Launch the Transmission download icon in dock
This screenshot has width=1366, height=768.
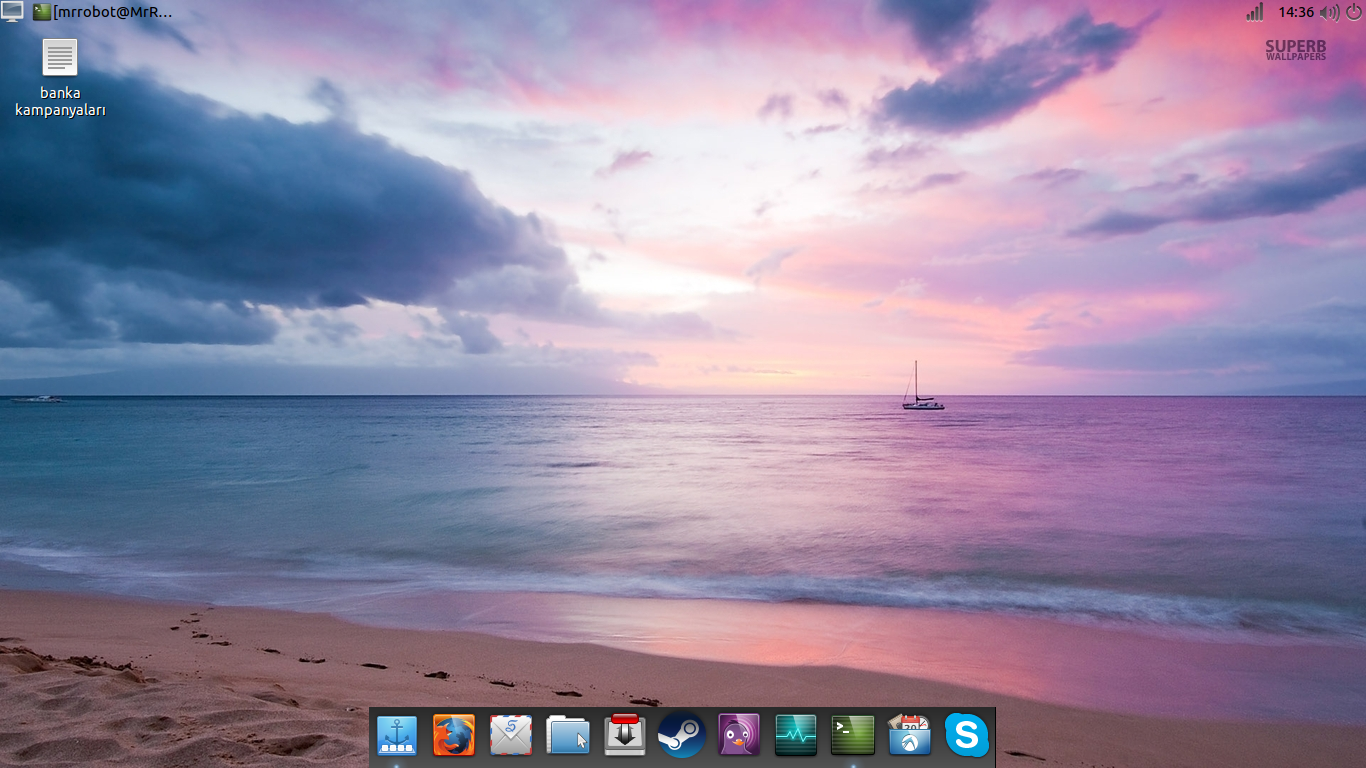625,736
